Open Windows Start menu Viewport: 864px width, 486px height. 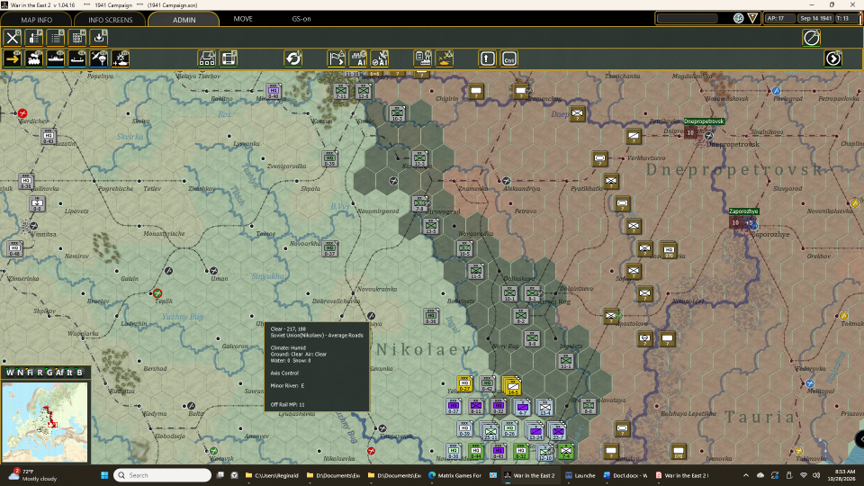tap(104, 475)
